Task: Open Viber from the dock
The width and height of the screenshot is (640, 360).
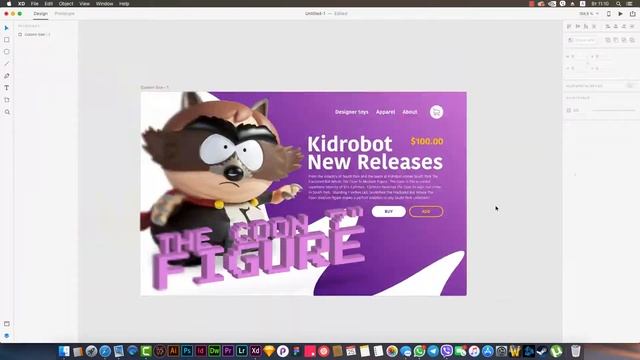Action: (x=447, y=351)
